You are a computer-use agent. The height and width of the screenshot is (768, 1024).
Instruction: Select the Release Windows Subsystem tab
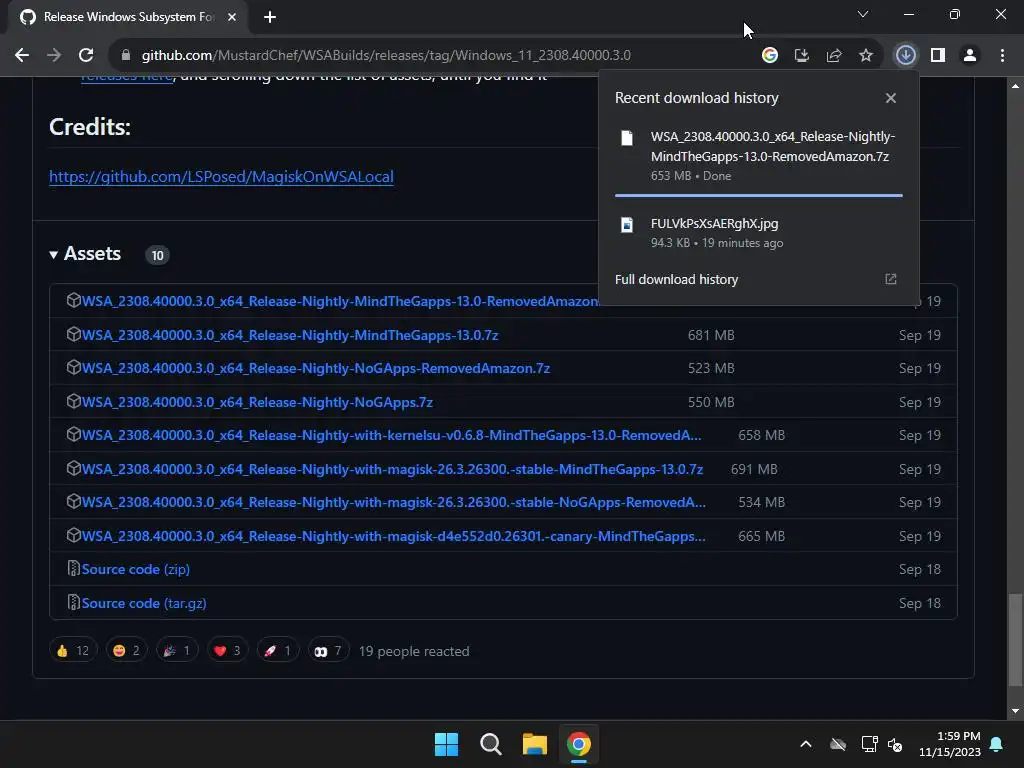[129, 17]
